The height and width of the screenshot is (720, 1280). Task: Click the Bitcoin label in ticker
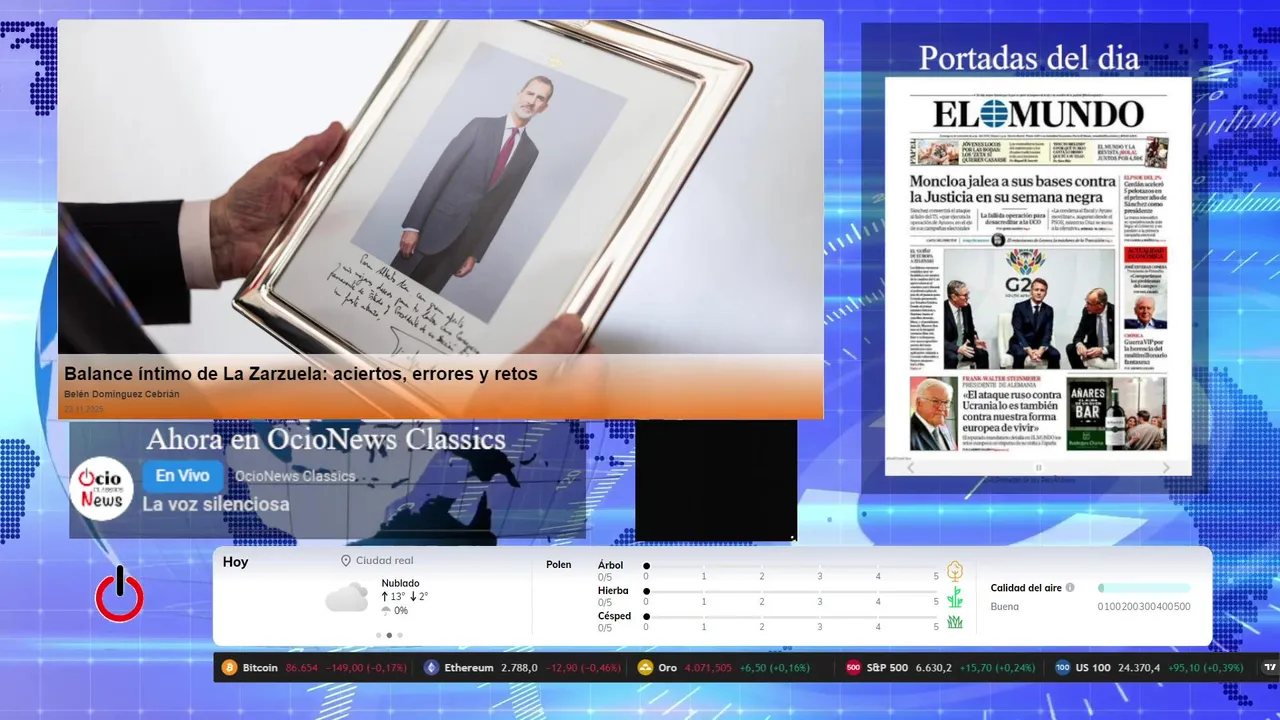[x=260, y=668]
